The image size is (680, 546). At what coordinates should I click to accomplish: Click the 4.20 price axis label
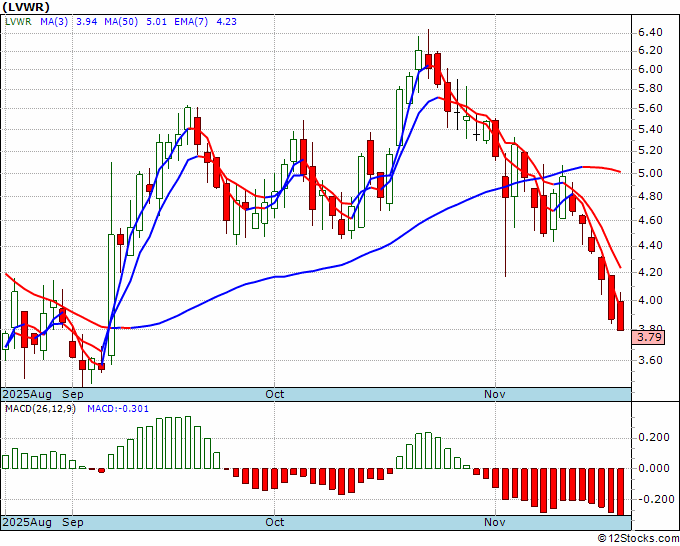point(650,272)
